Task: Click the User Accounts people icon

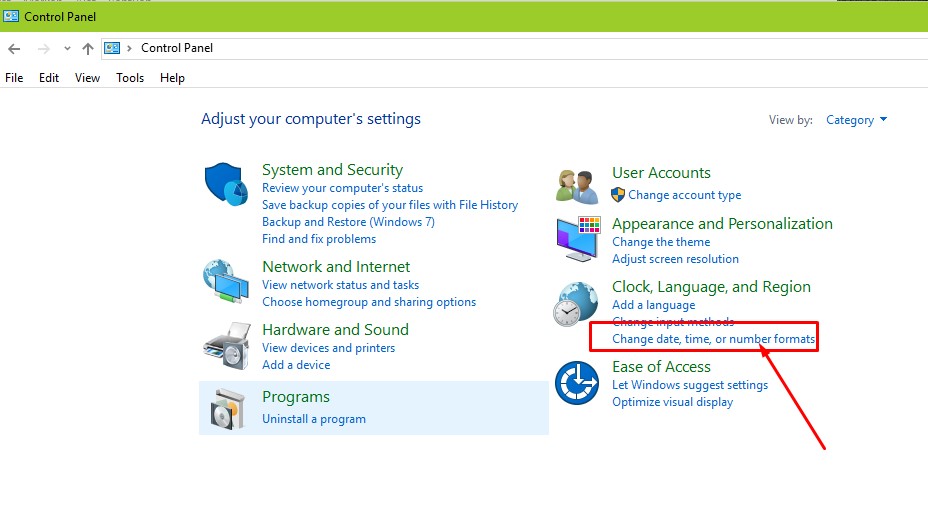Action: point(577,186)
